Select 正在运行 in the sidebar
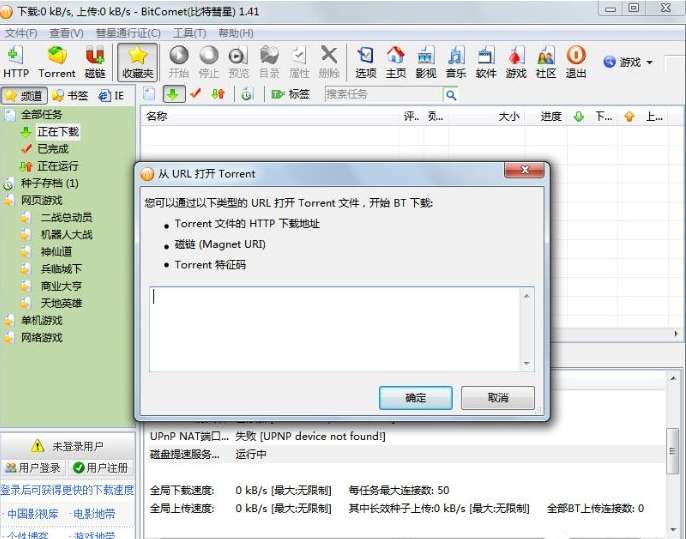The height and width of the screenshot is (539, 686). (x=58, y=166)
